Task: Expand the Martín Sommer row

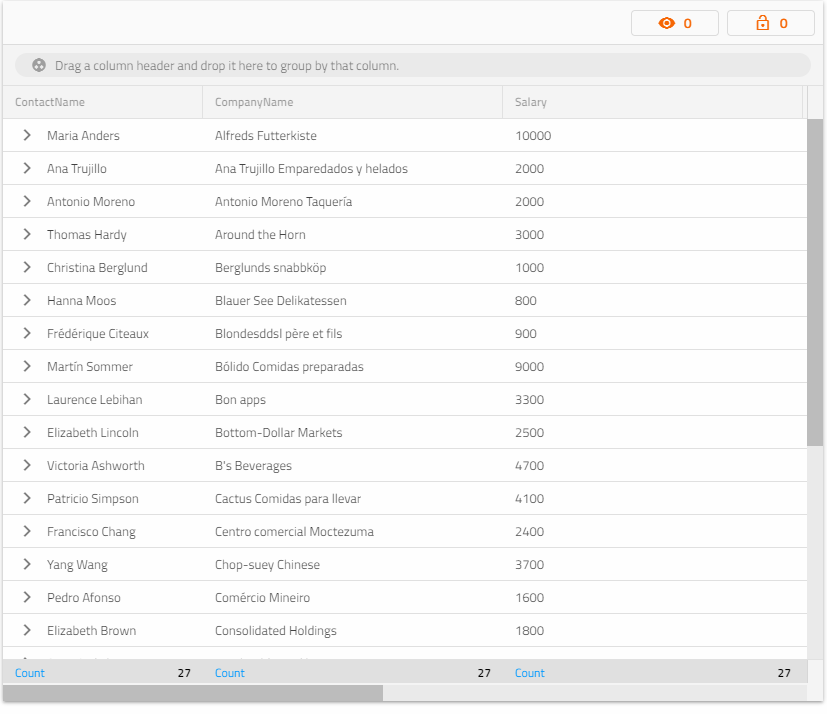Action: 27,366
